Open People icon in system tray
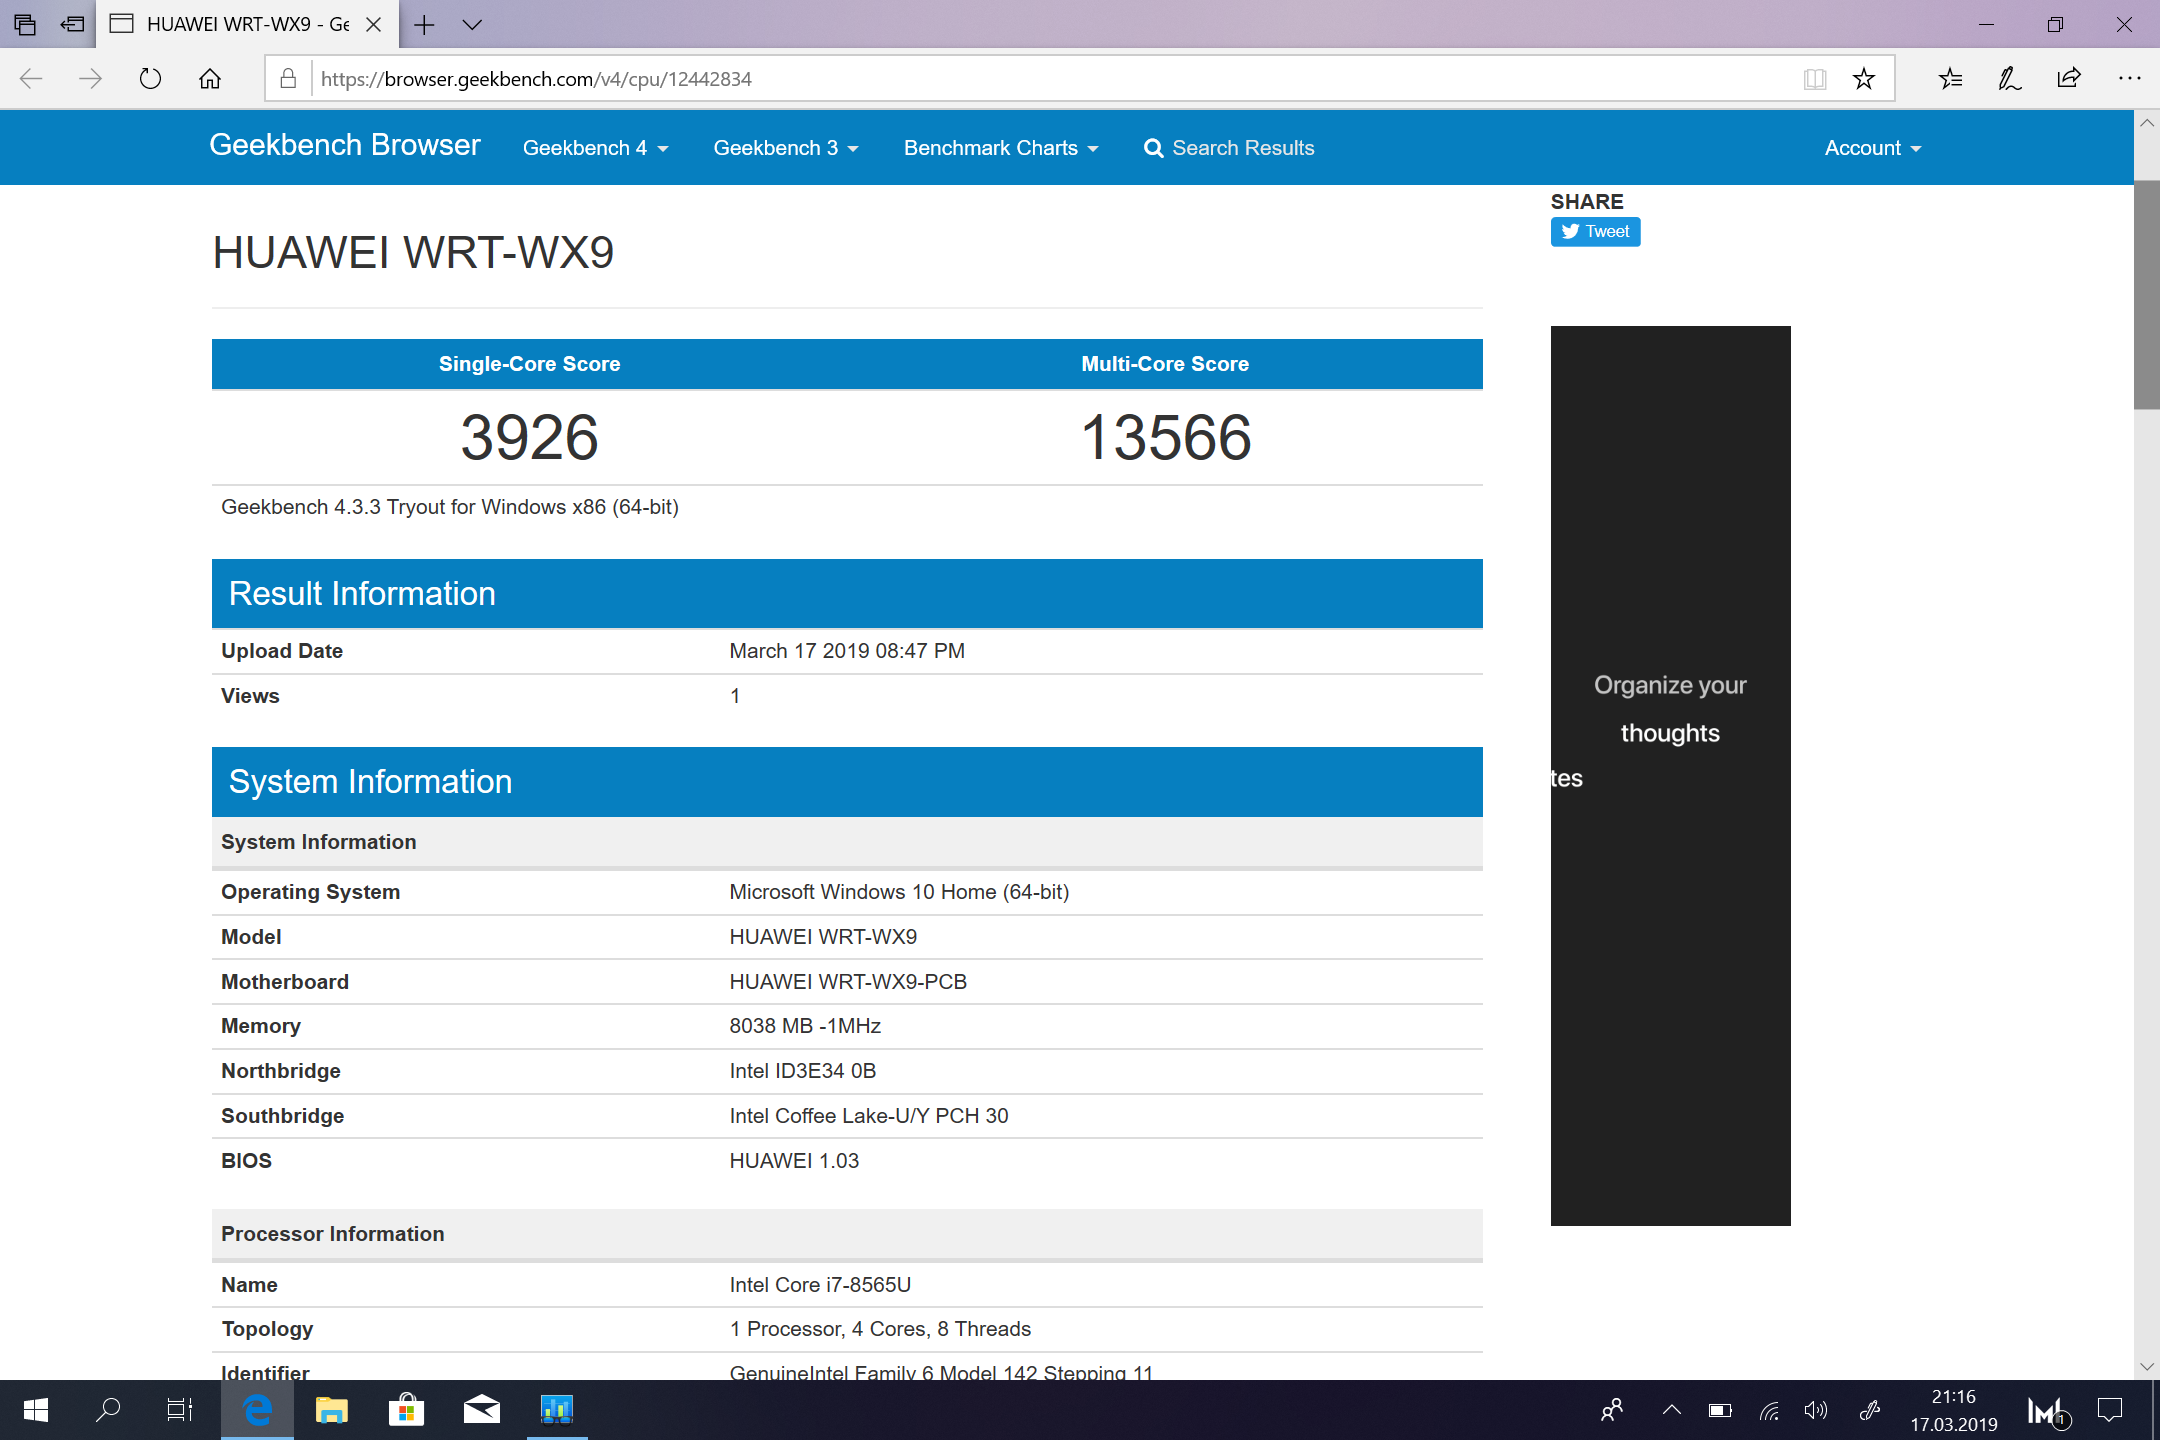Screen dimensions: 2160x1440 [x=1612, y=1411]
